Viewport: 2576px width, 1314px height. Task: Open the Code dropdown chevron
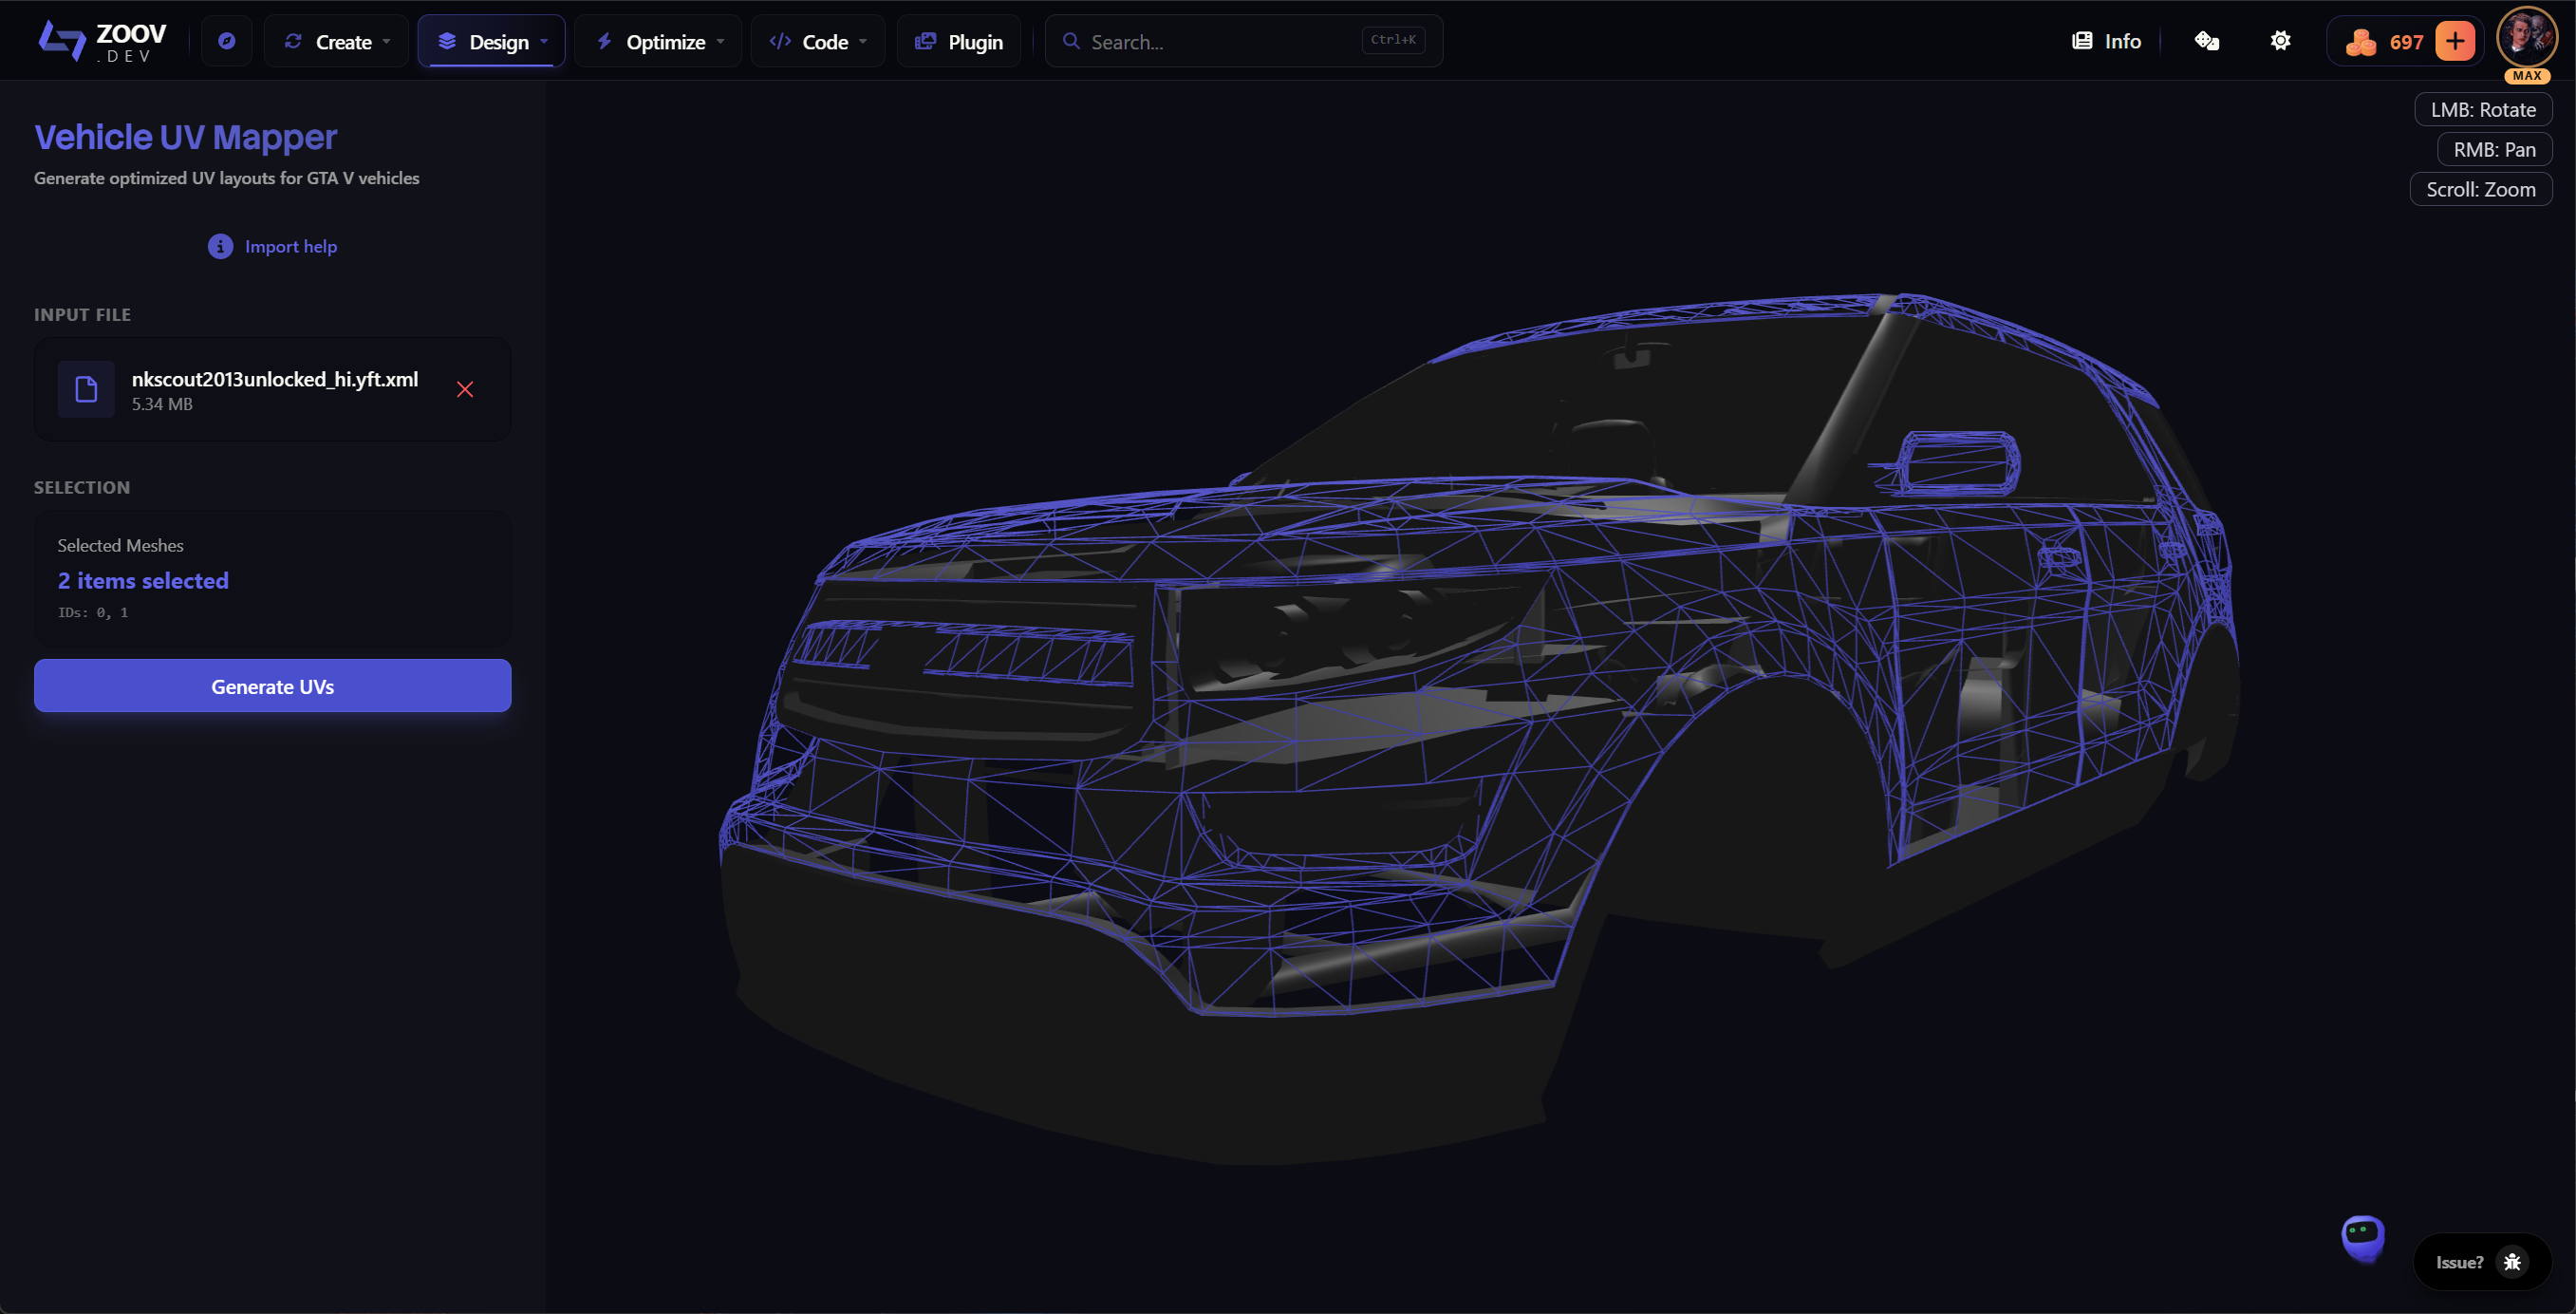tap(864, 42)
